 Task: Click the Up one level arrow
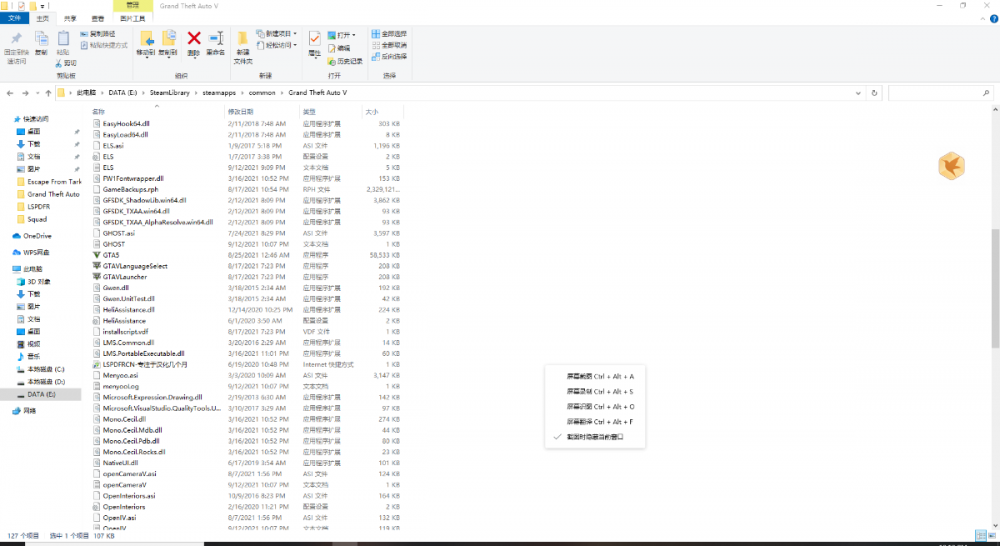tap(48, 93)
